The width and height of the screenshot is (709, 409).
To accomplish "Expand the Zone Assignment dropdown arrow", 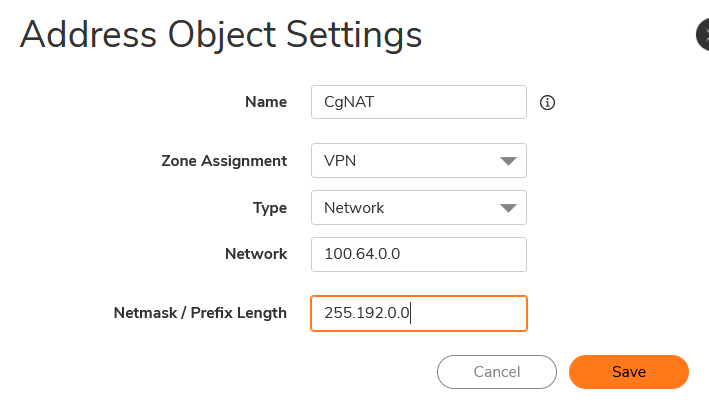I will tap(508, 160).
